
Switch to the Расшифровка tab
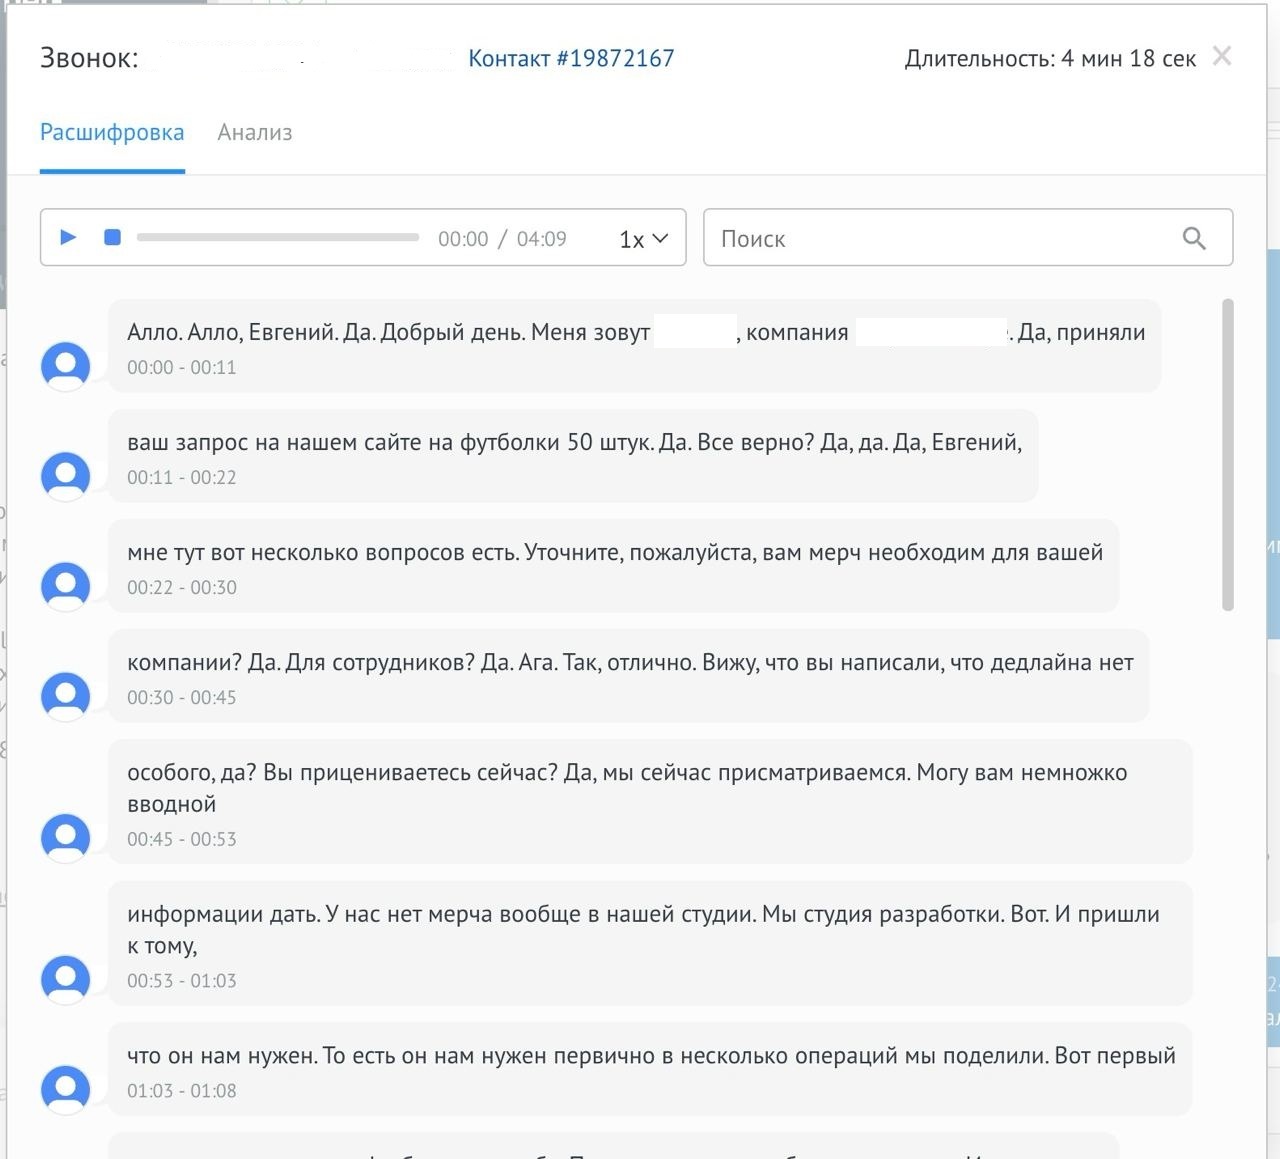(112, 132)
